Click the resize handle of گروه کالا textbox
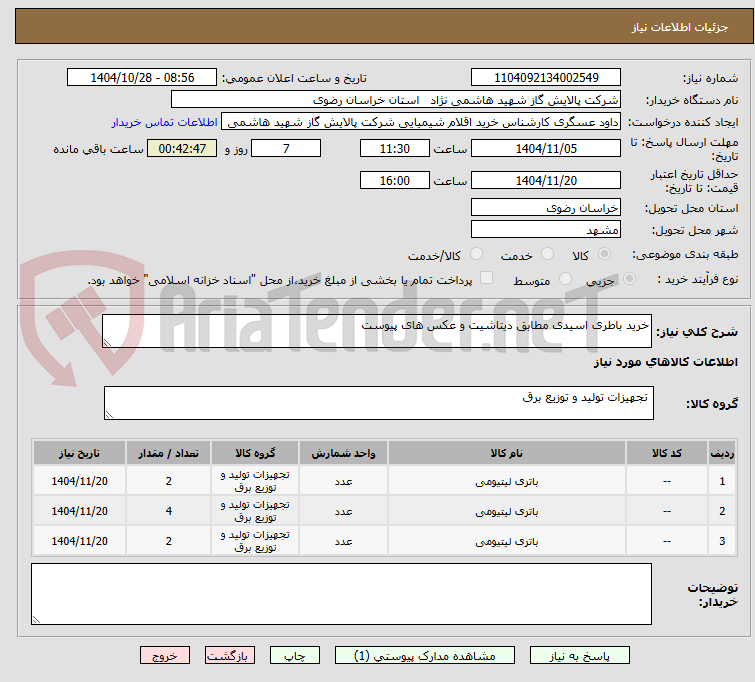Screen dimensions: 755x682 109,415
